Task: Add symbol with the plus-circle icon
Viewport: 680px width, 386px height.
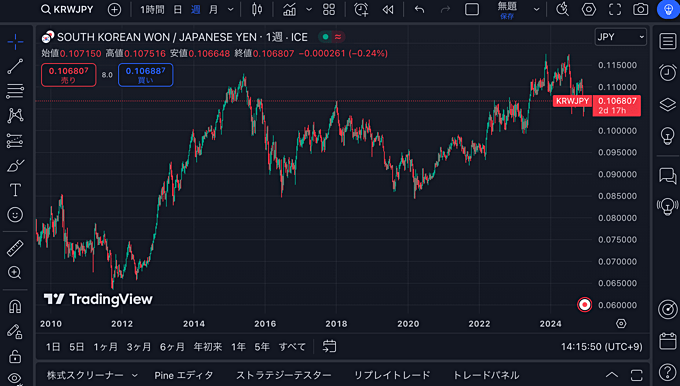Action: (x=114, y=9)
